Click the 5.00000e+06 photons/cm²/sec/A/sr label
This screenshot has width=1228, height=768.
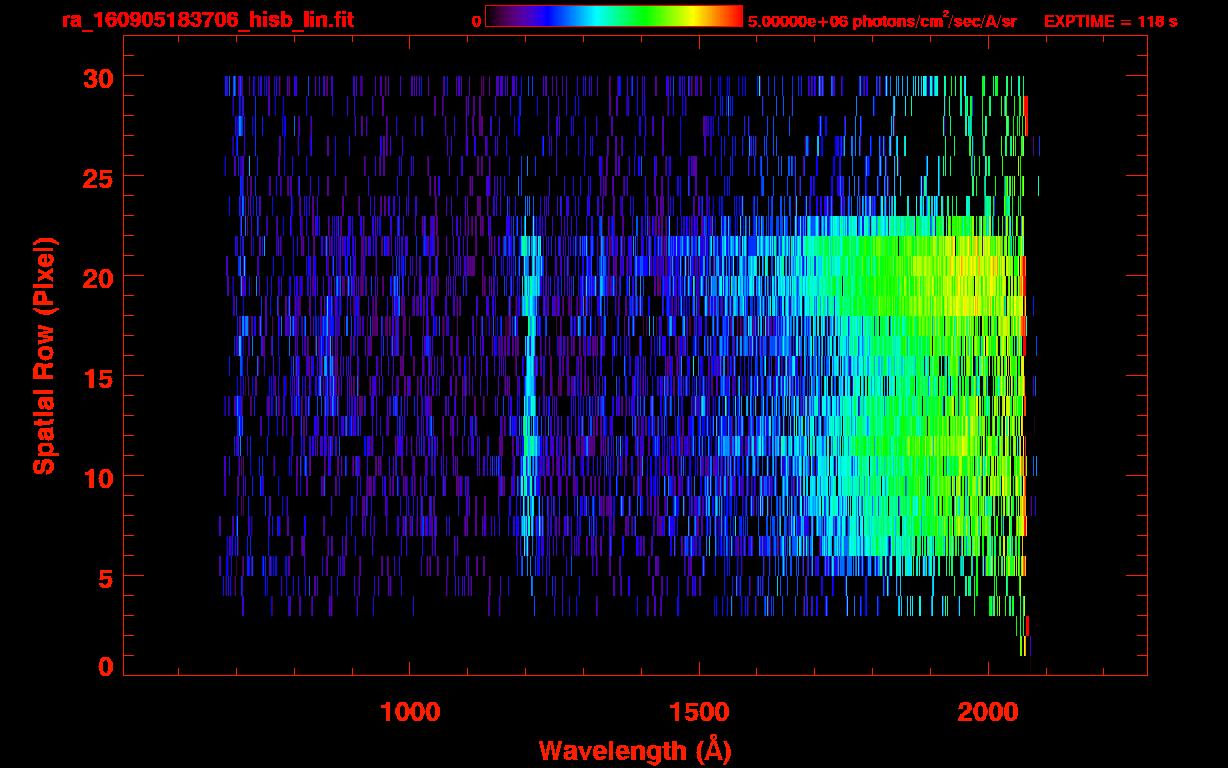click(882, 20)
